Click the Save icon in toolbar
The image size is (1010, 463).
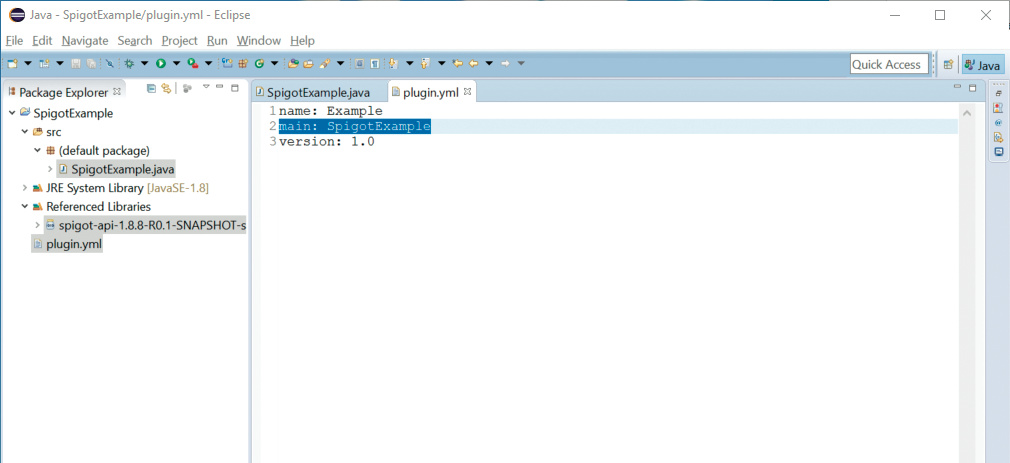[75, 64]
